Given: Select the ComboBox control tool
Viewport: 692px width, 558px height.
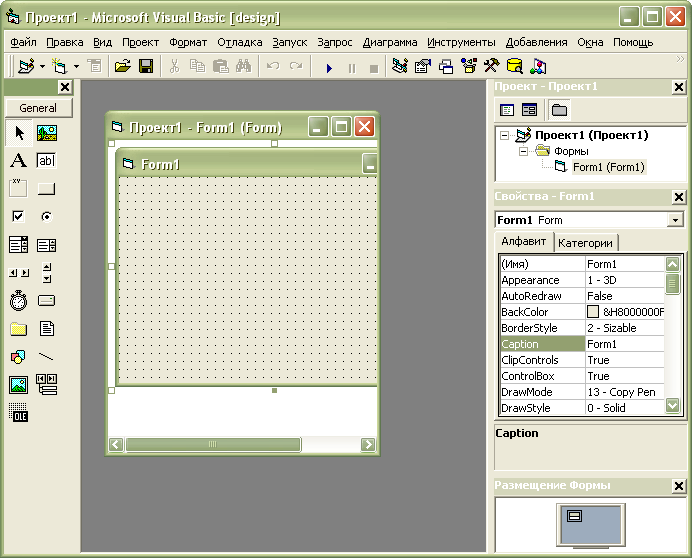Looking at the screenshot, I should point(19,245).
